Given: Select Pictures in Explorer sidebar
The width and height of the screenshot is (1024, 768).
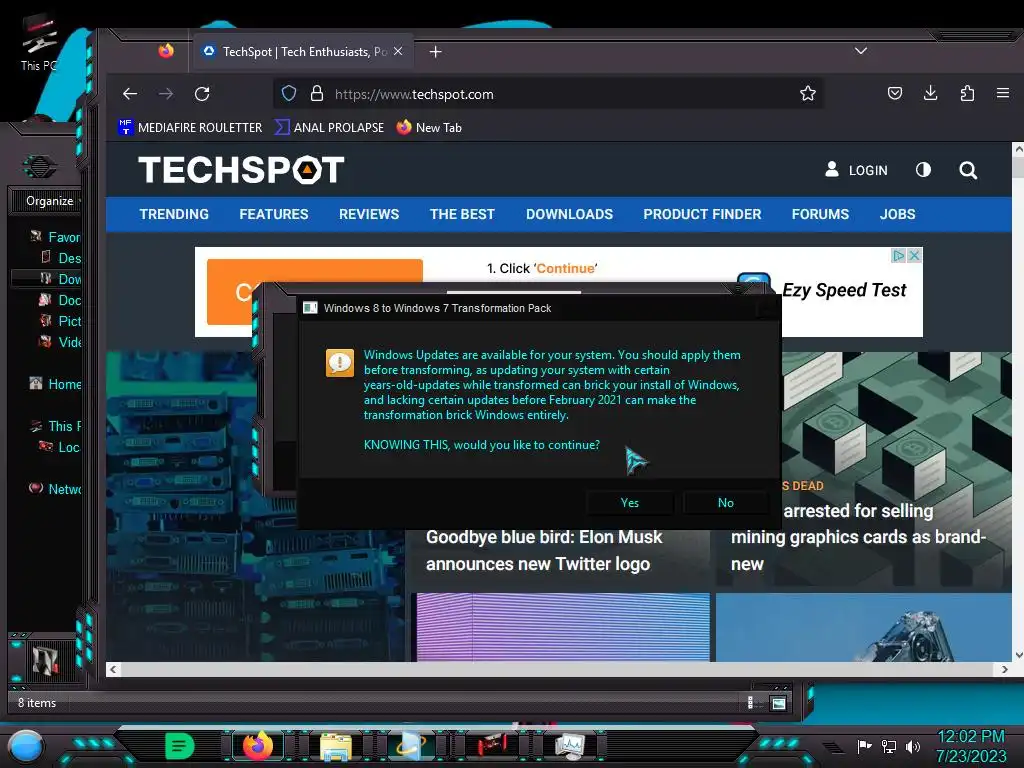Looking at the screenshot, I should (61, 321).
